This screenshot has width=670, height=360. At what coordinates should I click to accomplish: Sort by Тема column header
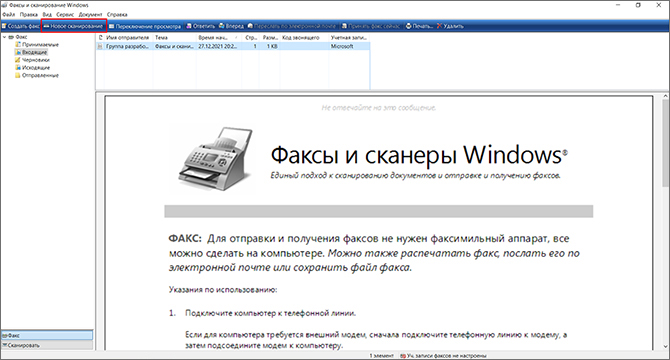tap(174, 38)
